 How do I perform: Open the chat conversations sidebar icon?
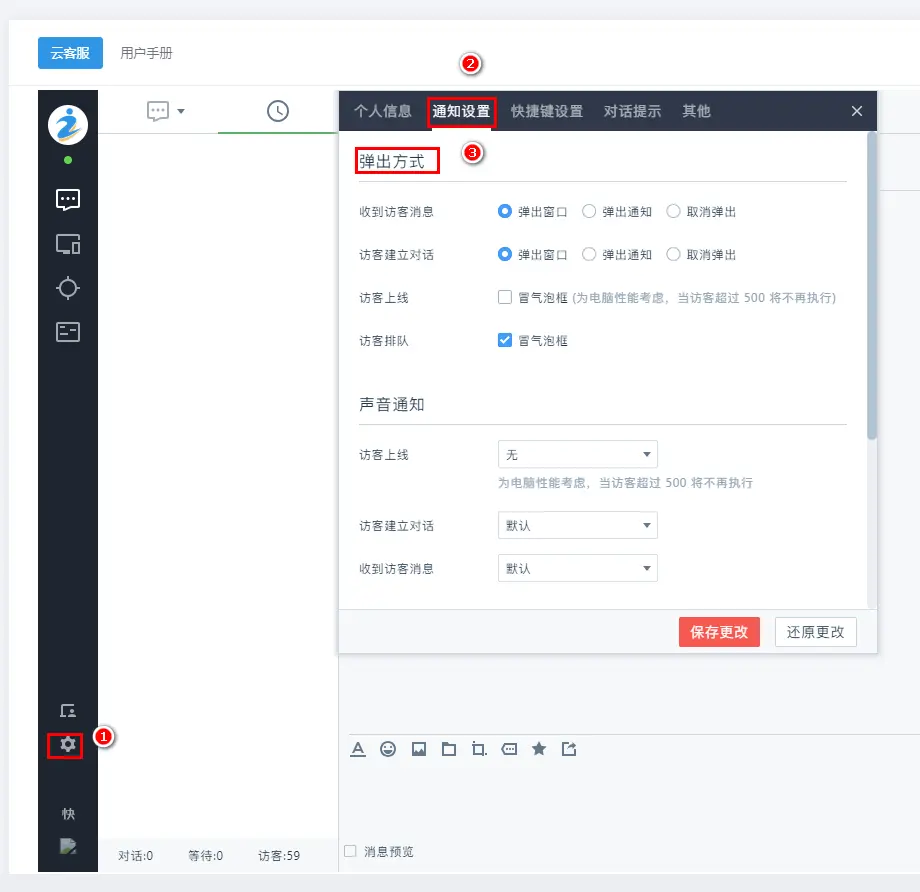pos(68,199)
